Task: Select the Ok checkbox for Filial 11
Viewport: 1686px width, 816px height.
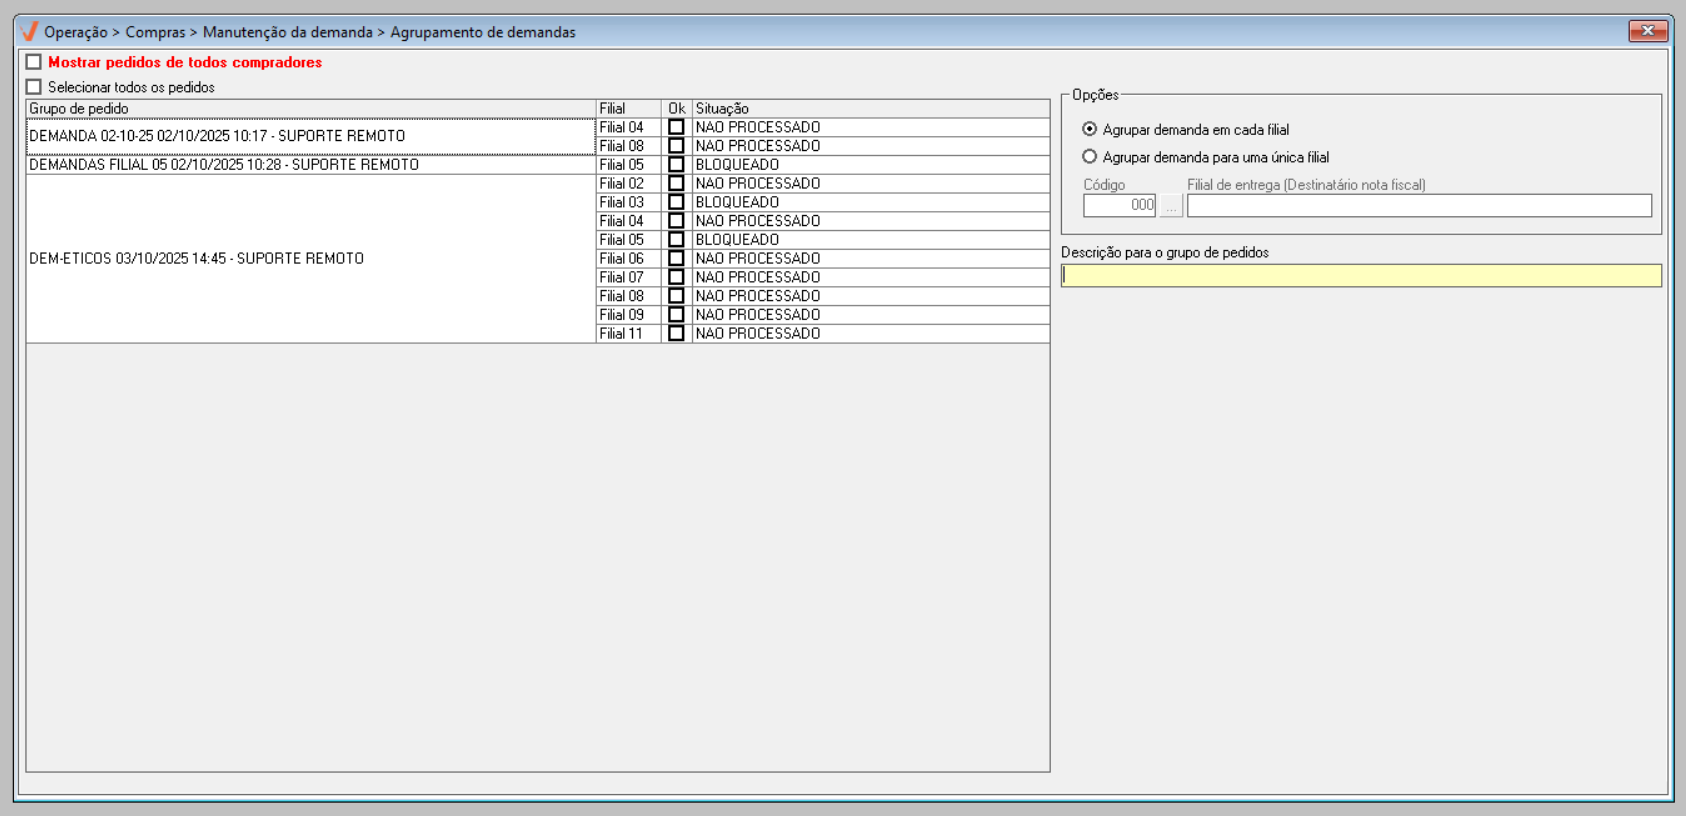Action: pos(676,333)
